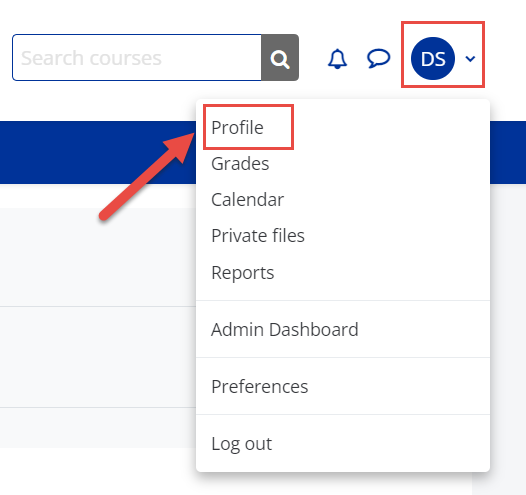The height and width of the screenshot is (495, 526).
Task: Click the blue banner strip right of menu
Action: (x=508, y=153)
